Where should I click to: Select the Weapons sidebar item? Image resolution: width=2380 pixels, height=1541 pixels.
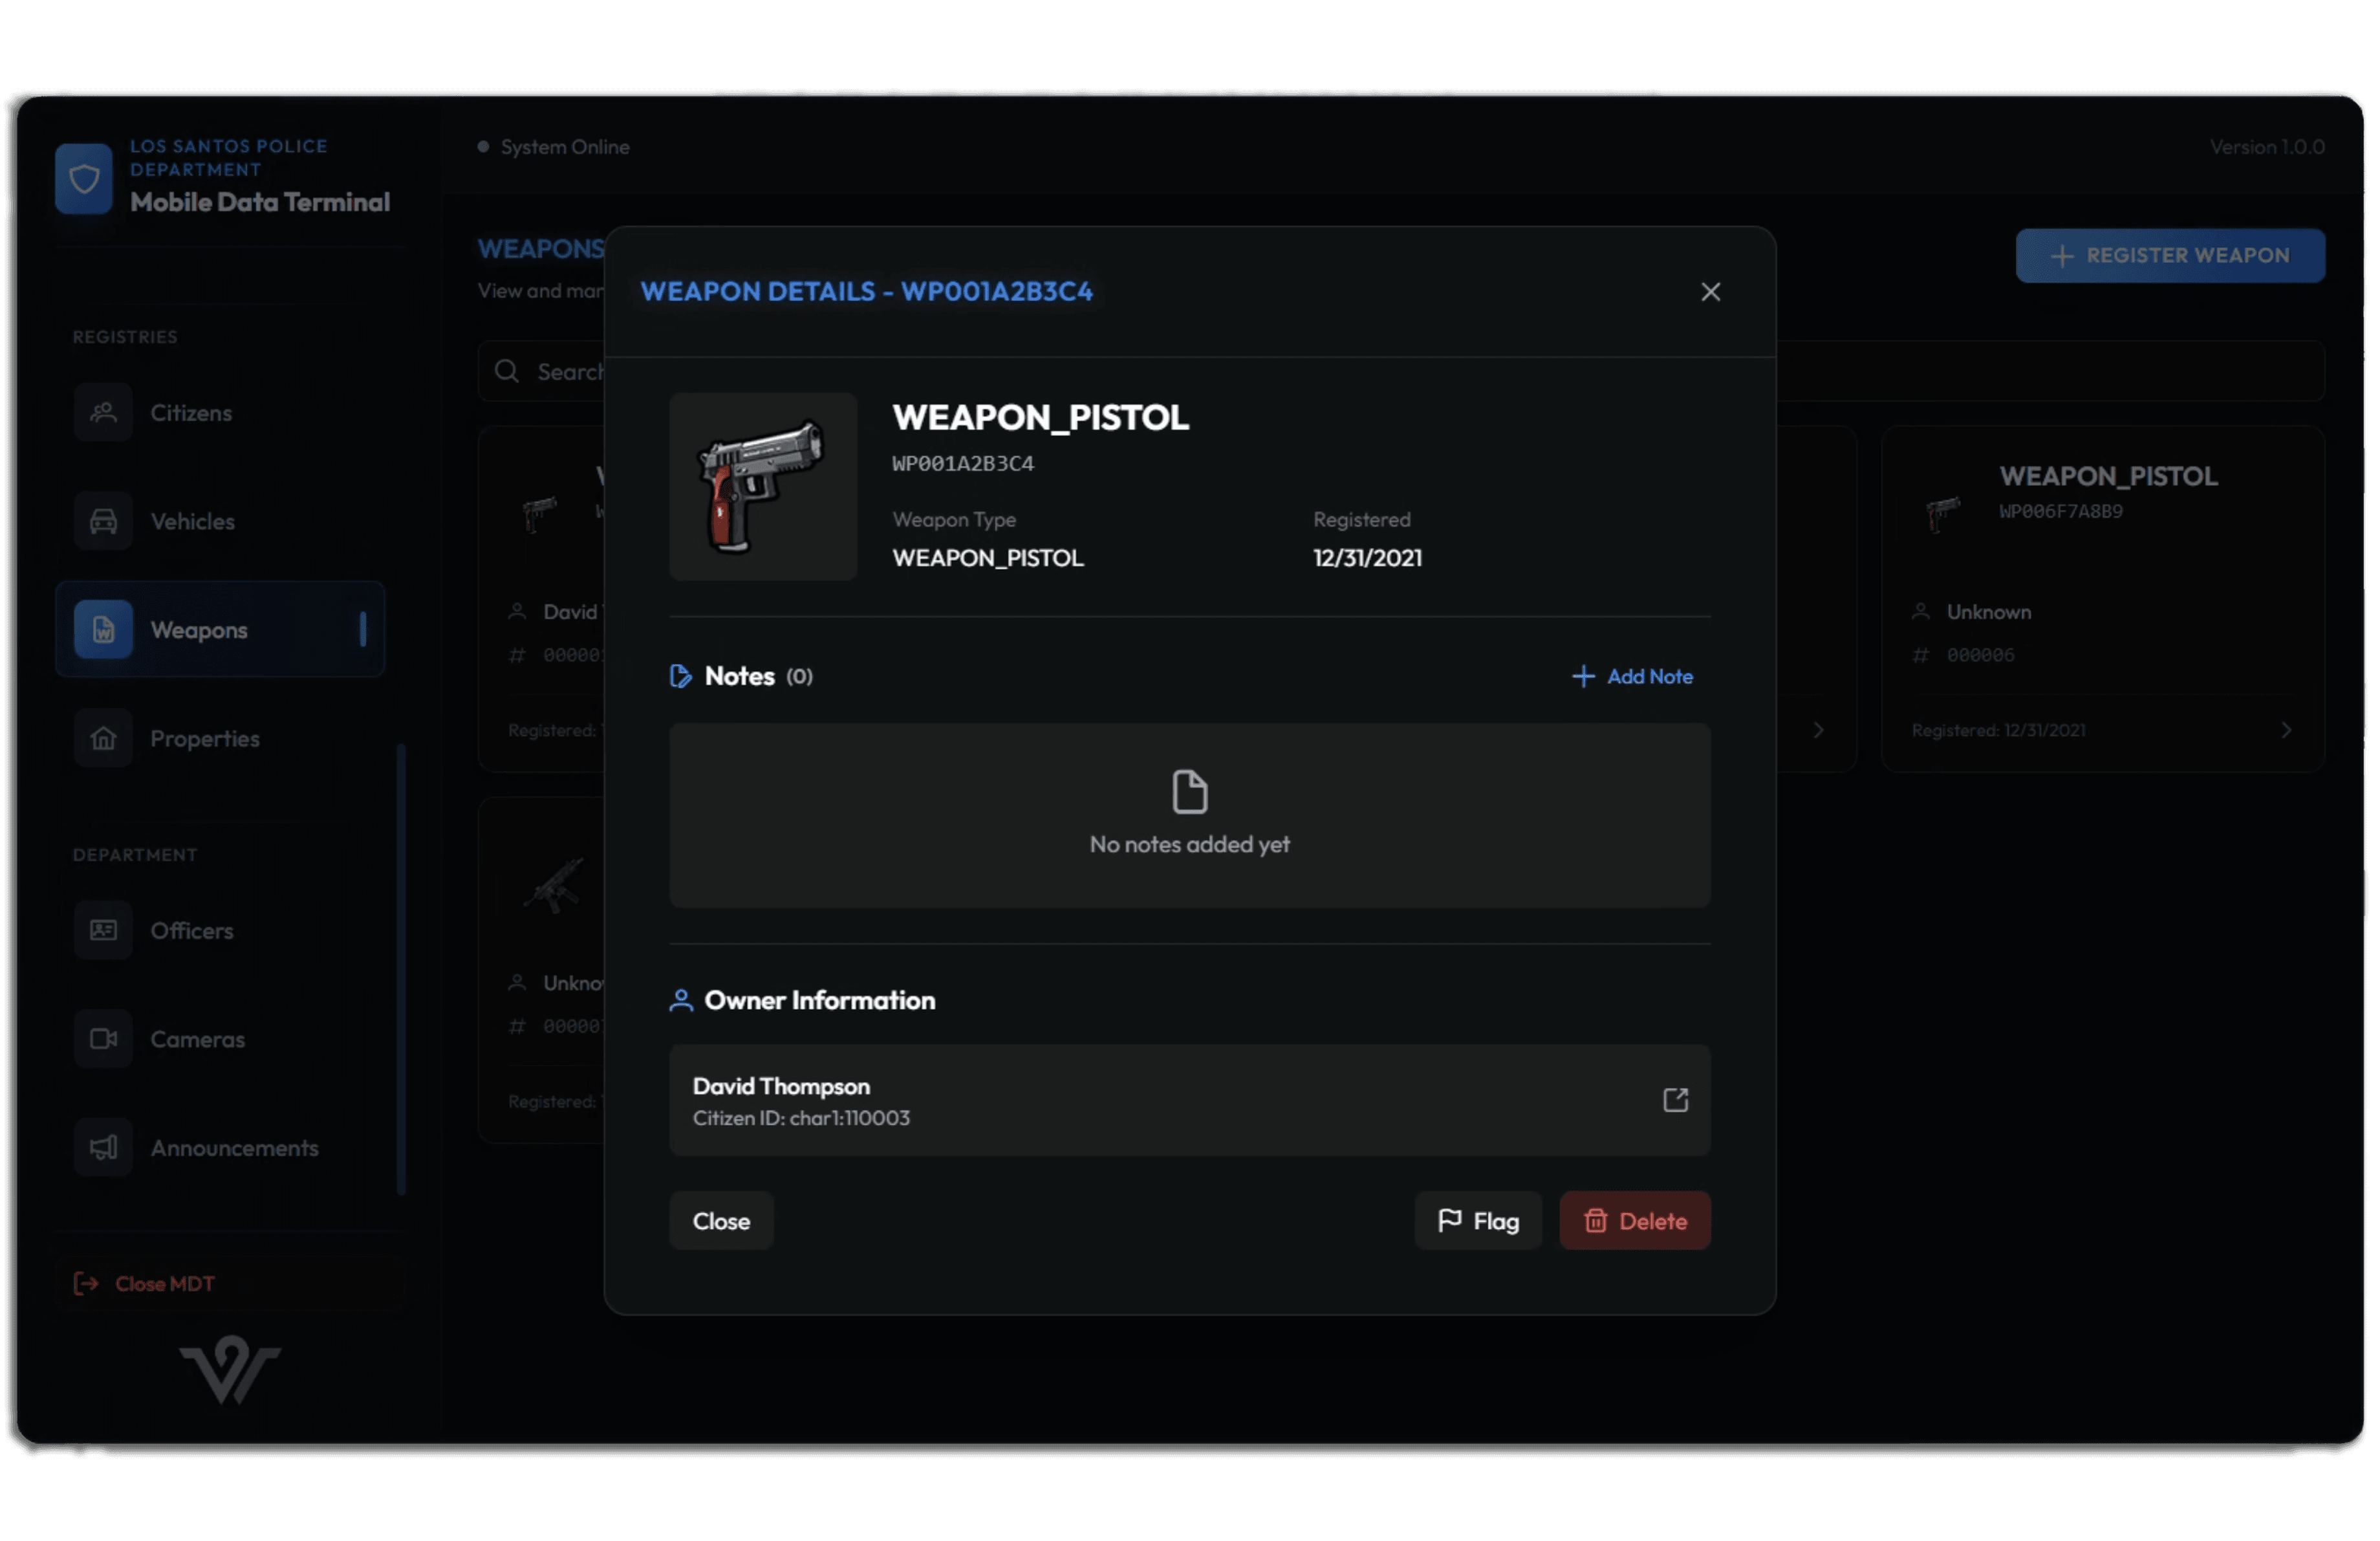[x=220, y=629]
